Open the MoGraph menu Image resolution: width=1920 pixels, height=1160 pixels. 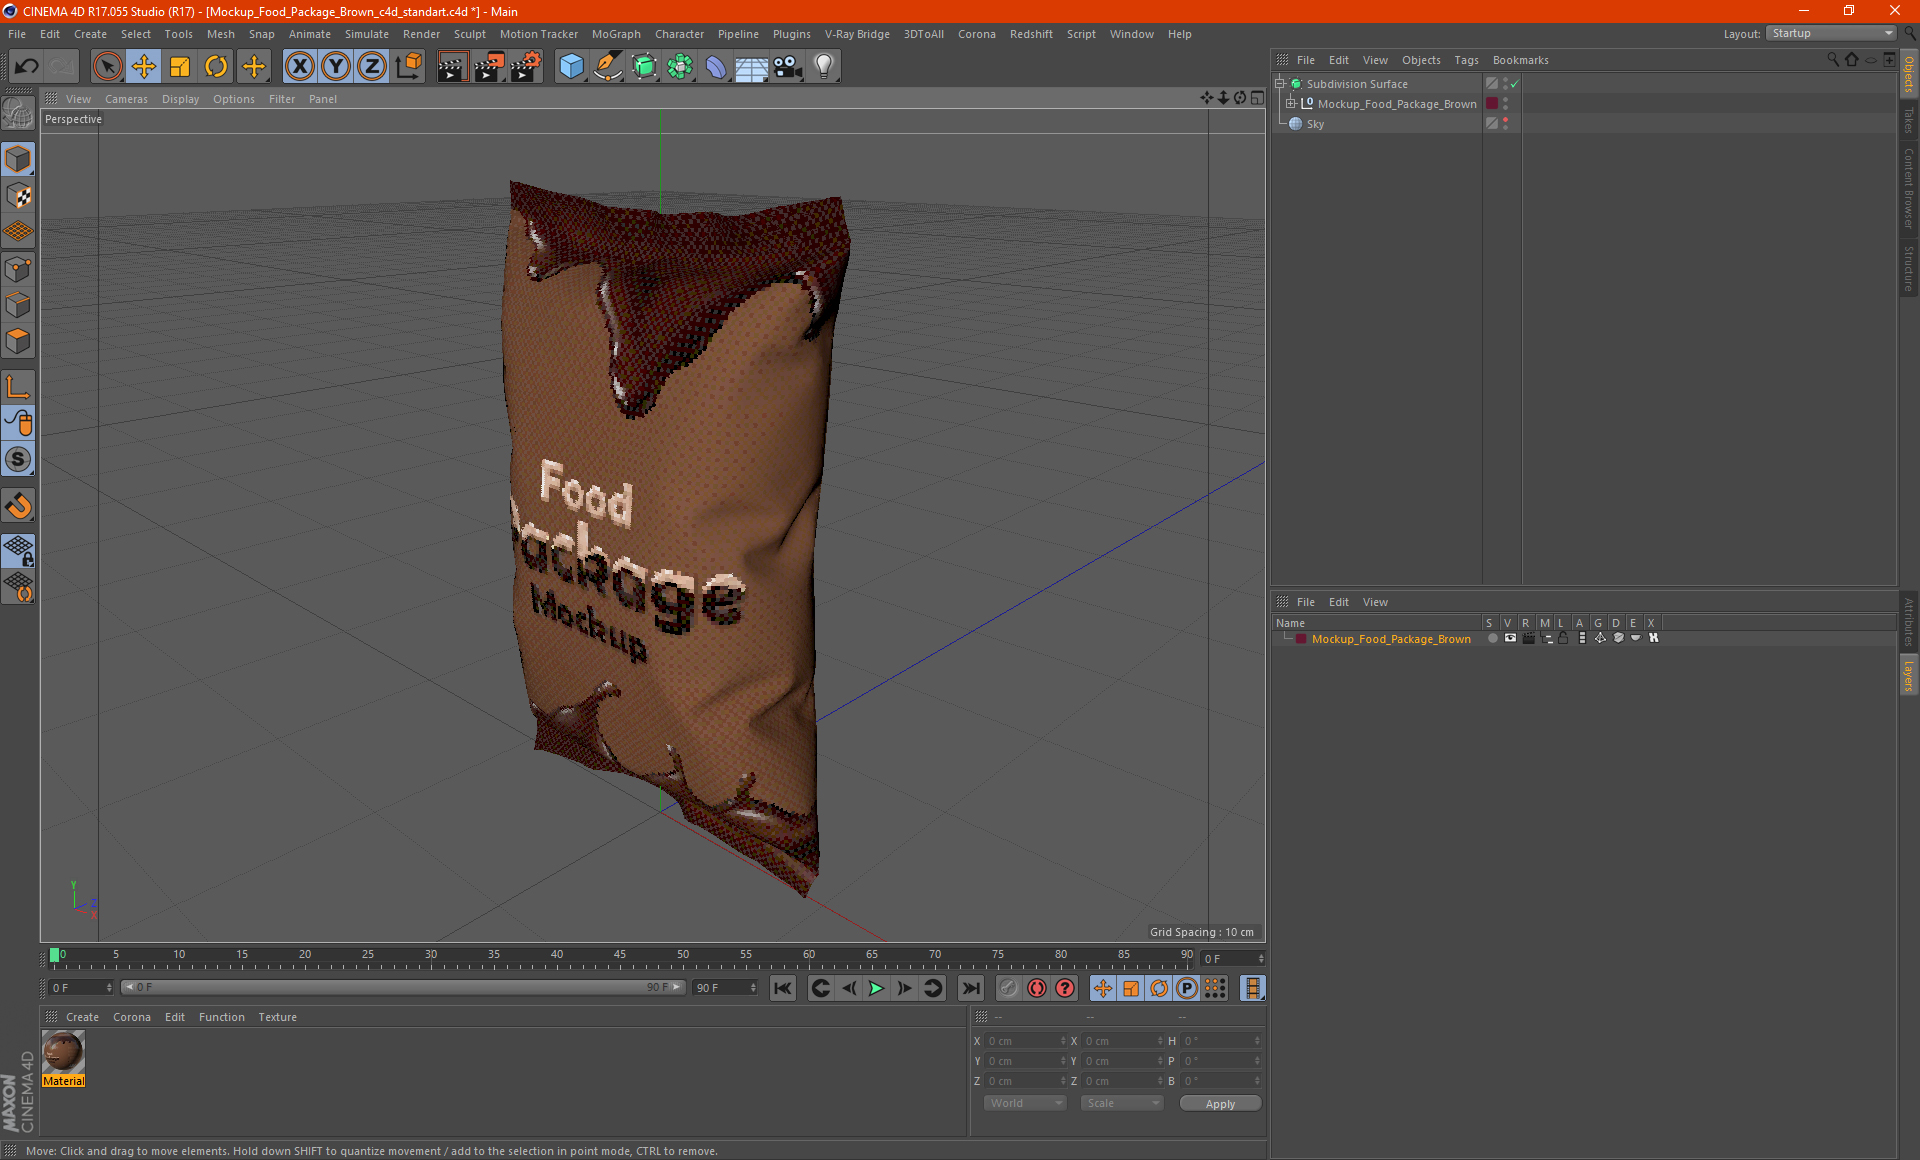(616, 34)
